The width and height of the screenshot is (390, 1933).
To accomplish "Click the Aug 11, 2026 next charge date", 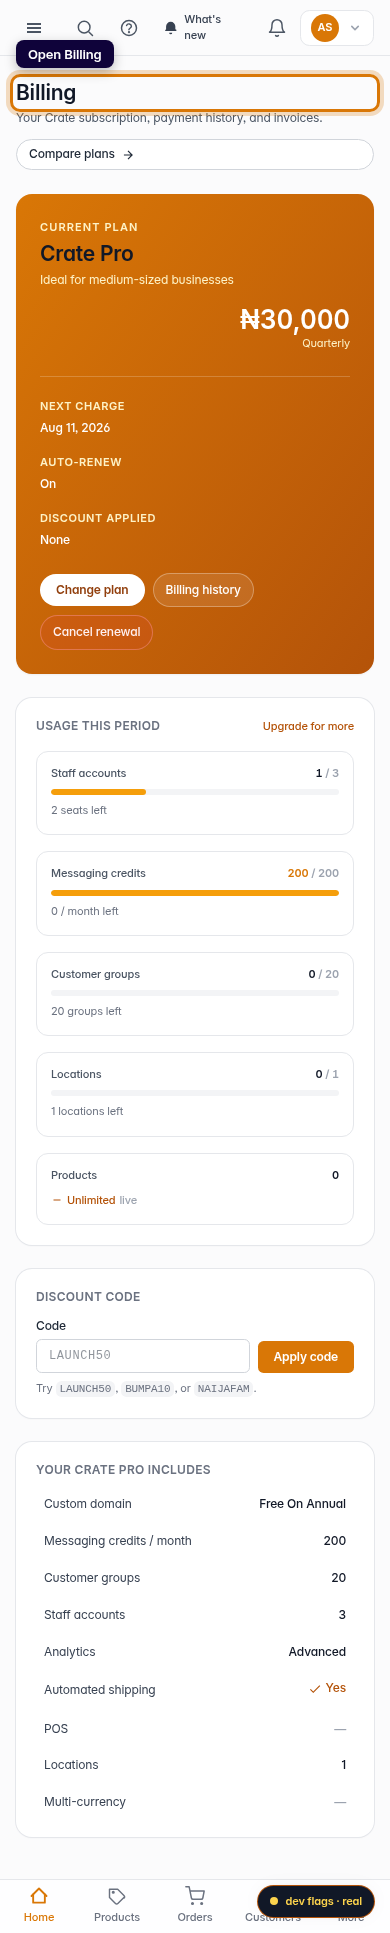I will pyautogui.click(x=75, y=428).
